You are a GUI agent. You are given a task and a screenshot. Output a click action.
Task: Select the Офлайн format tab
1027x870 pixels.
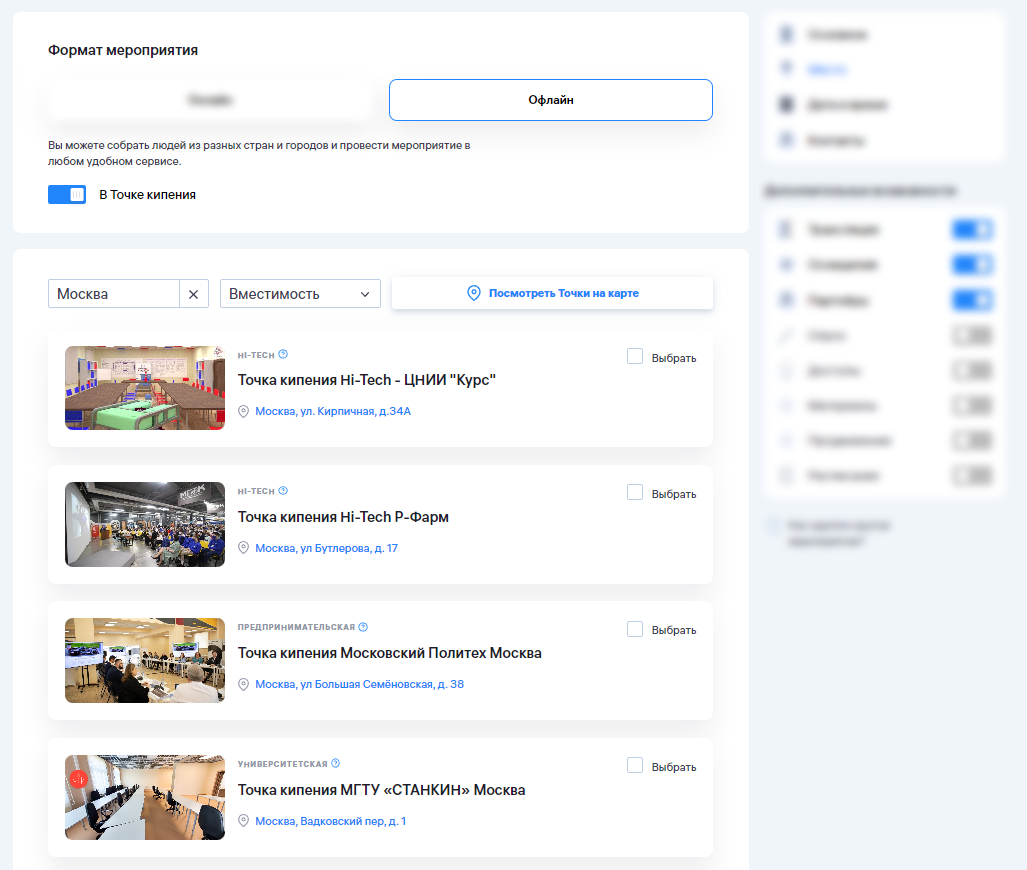pos(550,100)
